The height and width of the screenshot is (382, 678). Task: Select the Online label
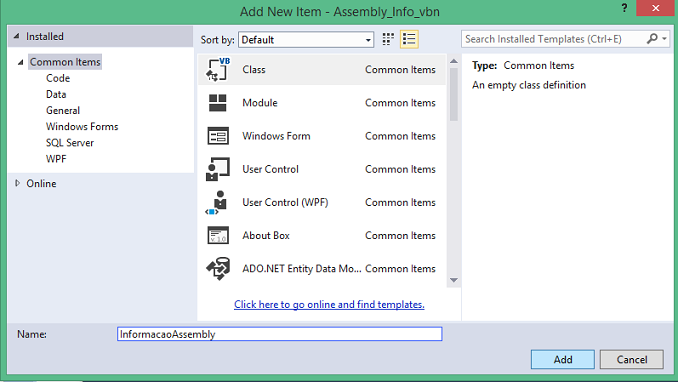click(x=42, y=183)
